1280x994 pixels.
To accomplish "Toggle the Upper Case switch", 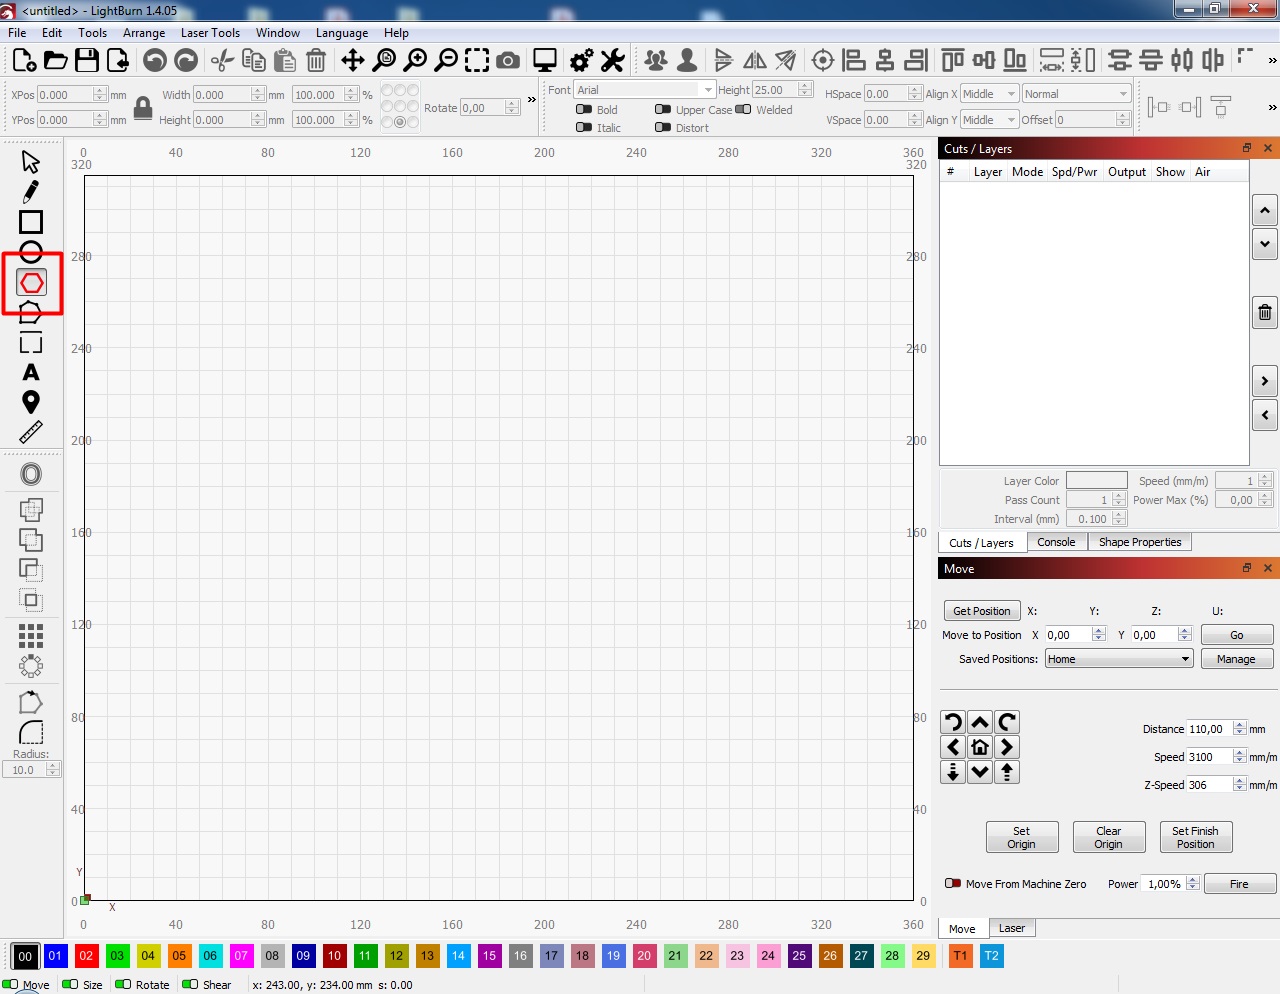I will coord(663,110).
